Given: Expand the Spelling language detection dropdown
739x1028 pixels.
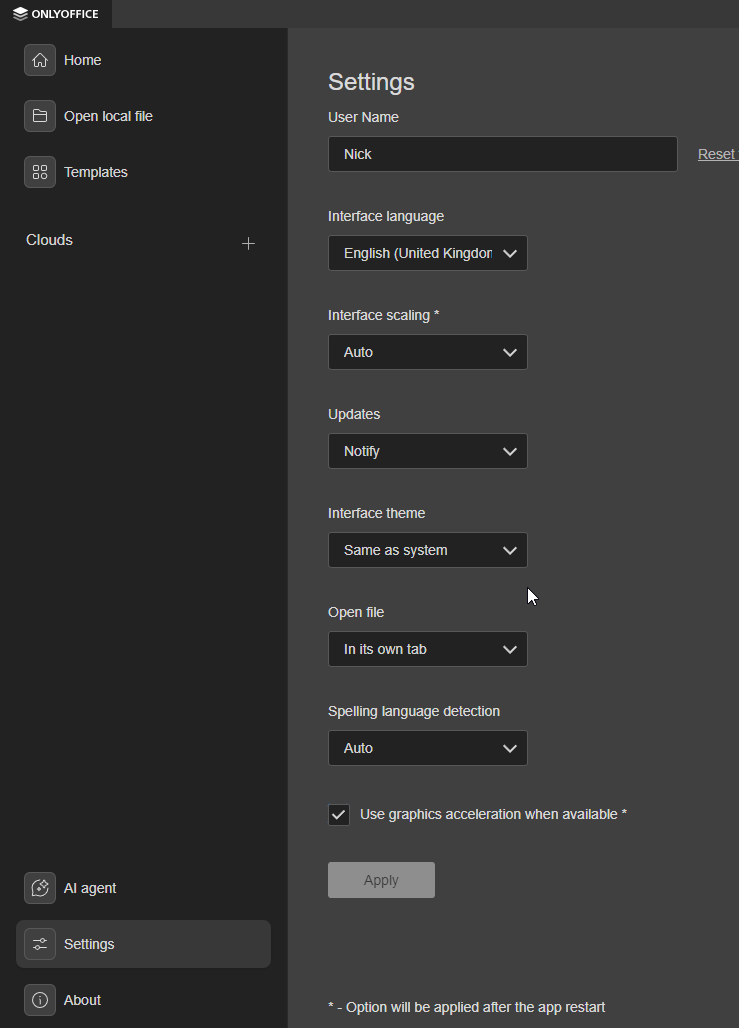Looking at the screenshot, I should 427,748.
